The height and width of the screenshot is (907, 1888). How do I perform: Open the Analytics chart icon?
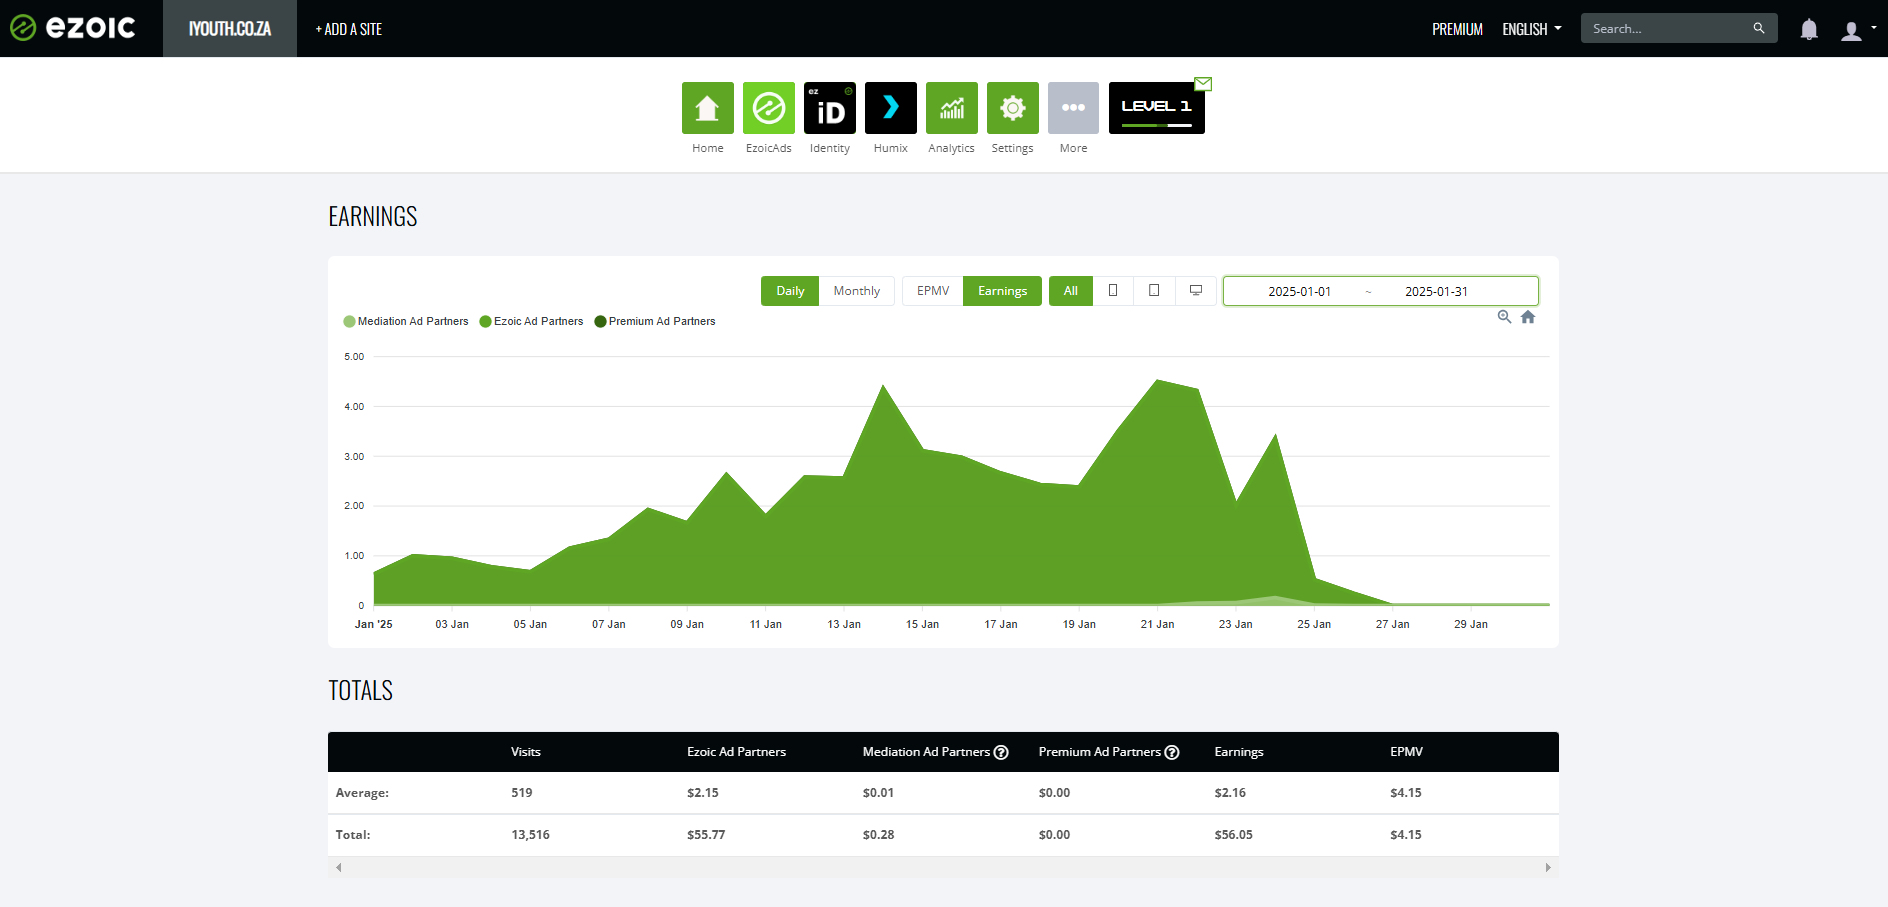952,108
